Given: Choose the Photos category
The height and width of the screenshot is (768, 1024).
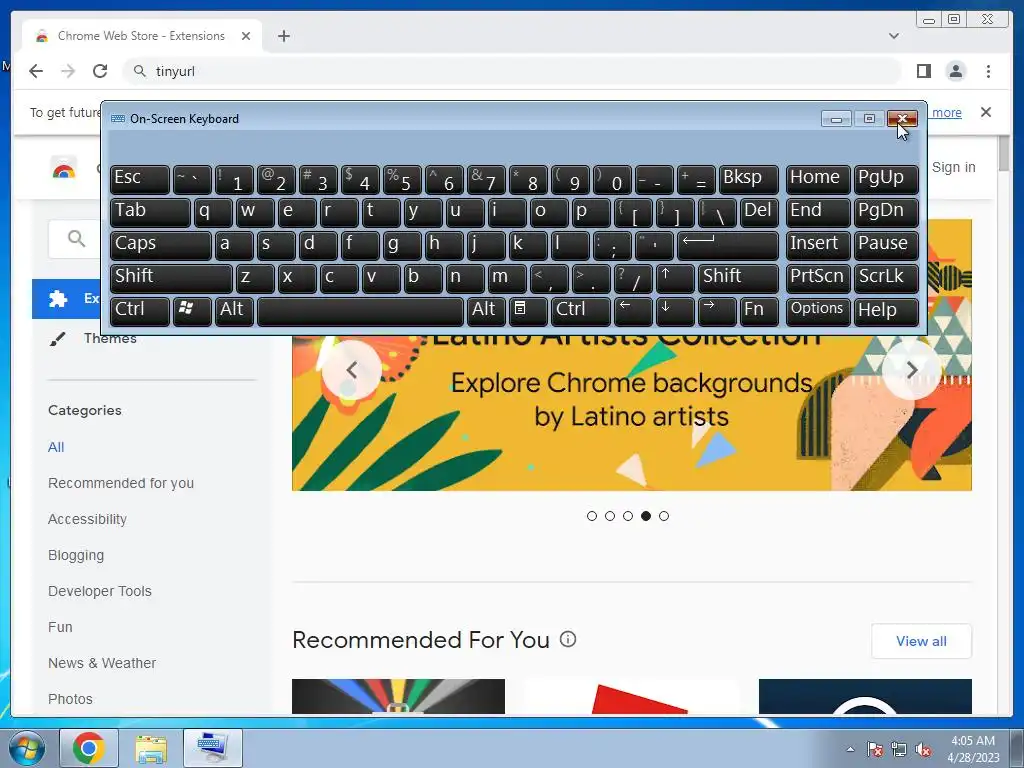Looking at the screenshot, I should point(70,699).
